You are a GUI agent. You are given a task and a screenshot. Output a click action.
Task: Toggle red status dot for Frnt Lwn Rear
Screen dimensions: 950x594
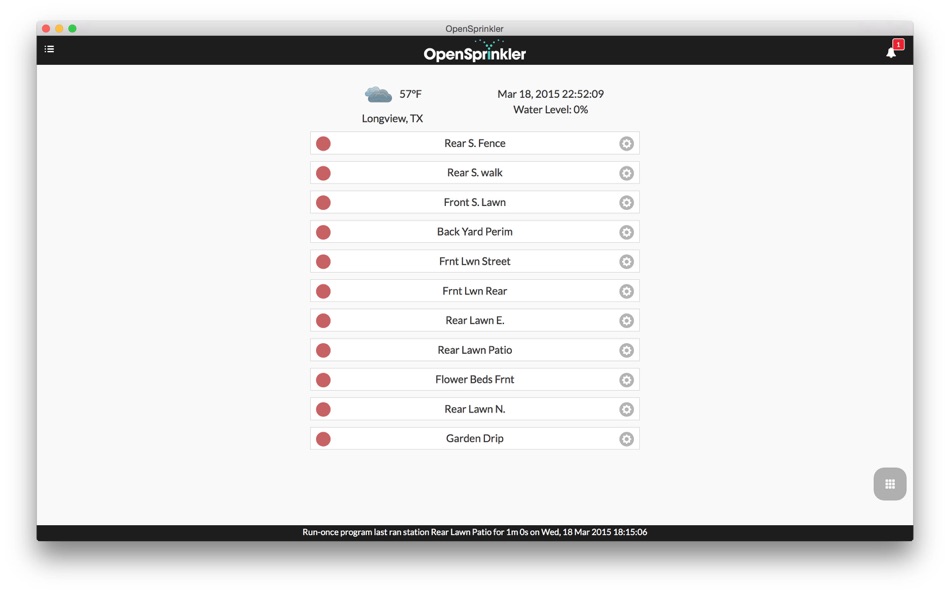pyautogui.click(x=324, y=292)
